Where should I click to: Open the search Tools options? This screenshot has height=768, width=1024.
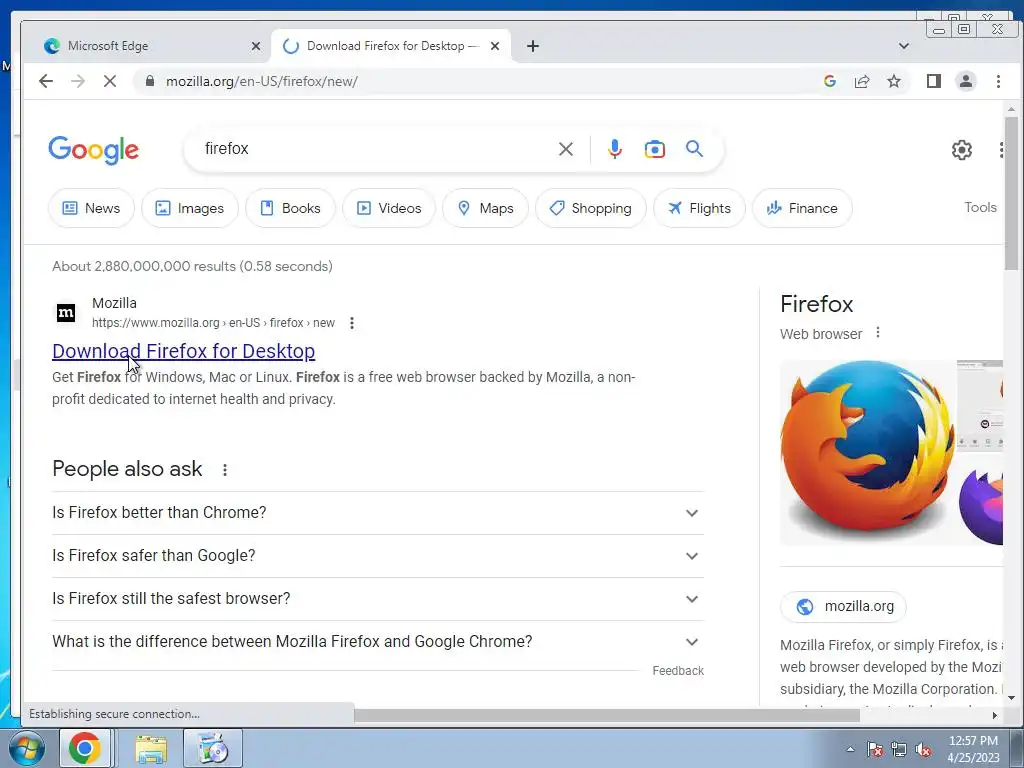980,208
